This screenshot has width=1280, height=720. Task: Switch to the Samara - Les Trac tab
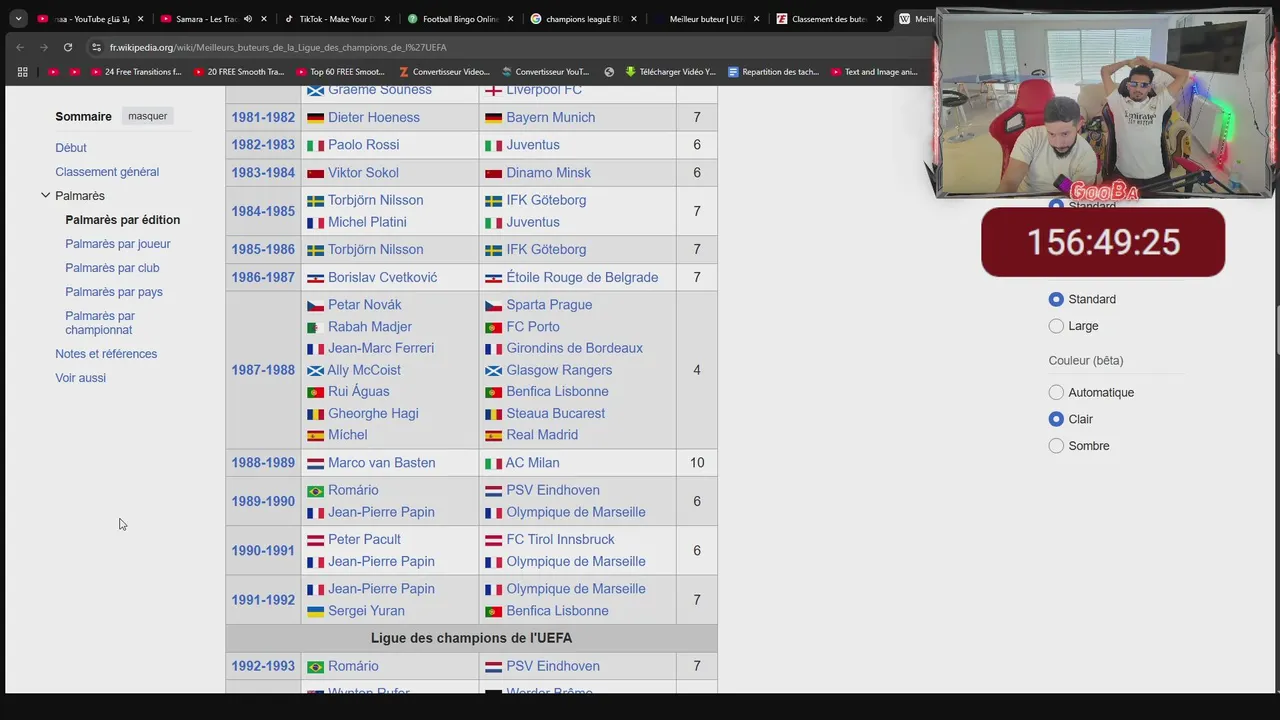click(x=213, y=18)
